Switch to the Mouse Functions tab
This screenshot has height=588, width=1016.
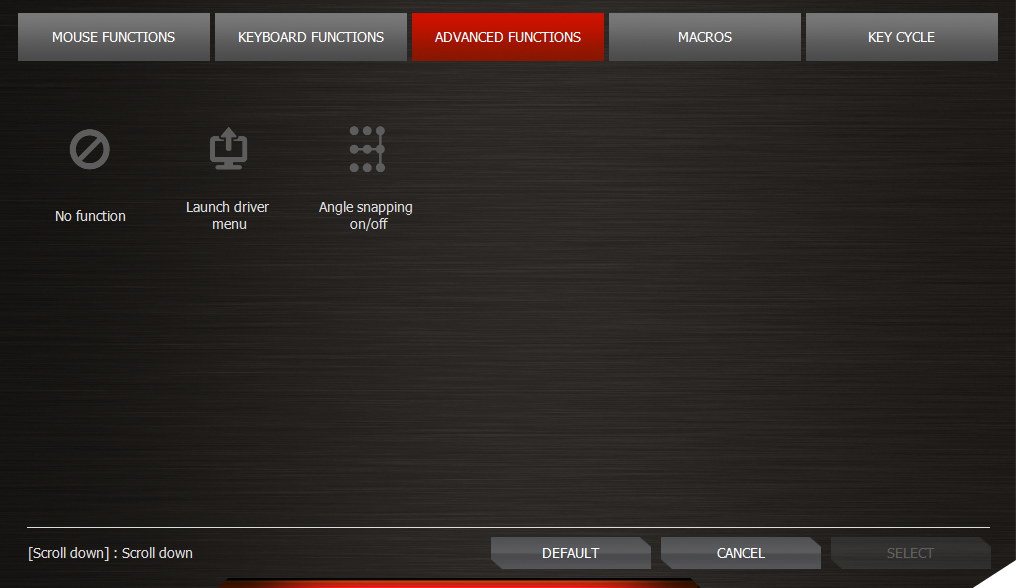113,37
